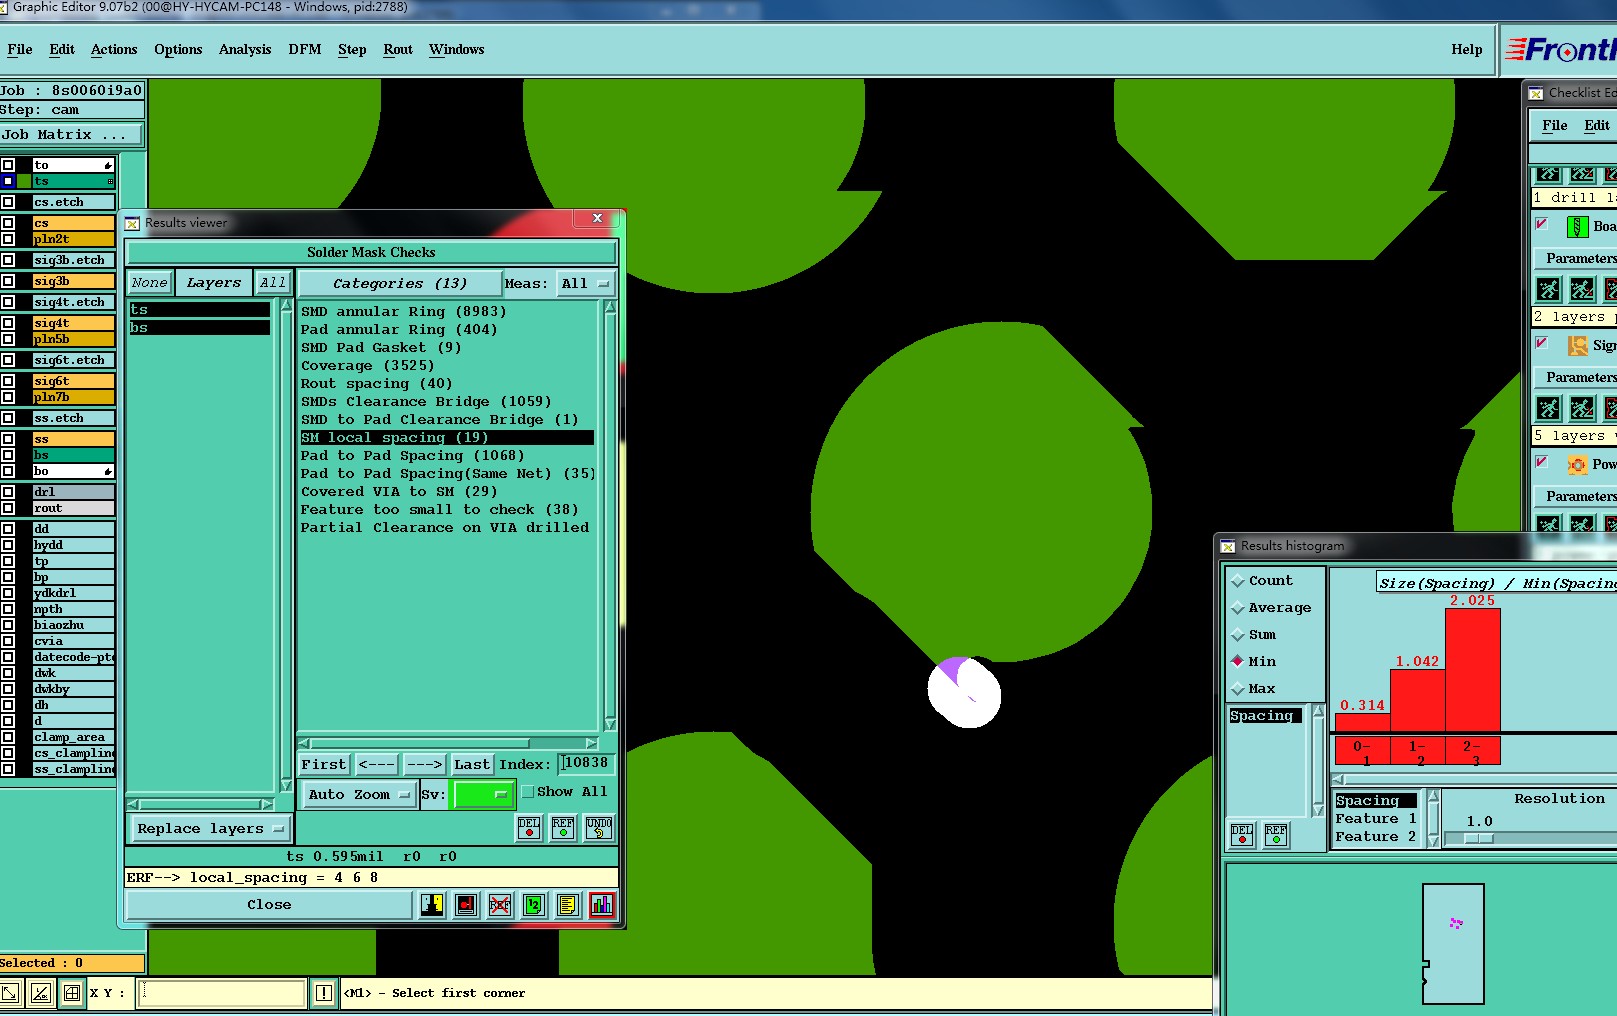Open the results histogram chart icon

[x=602, y=905]
